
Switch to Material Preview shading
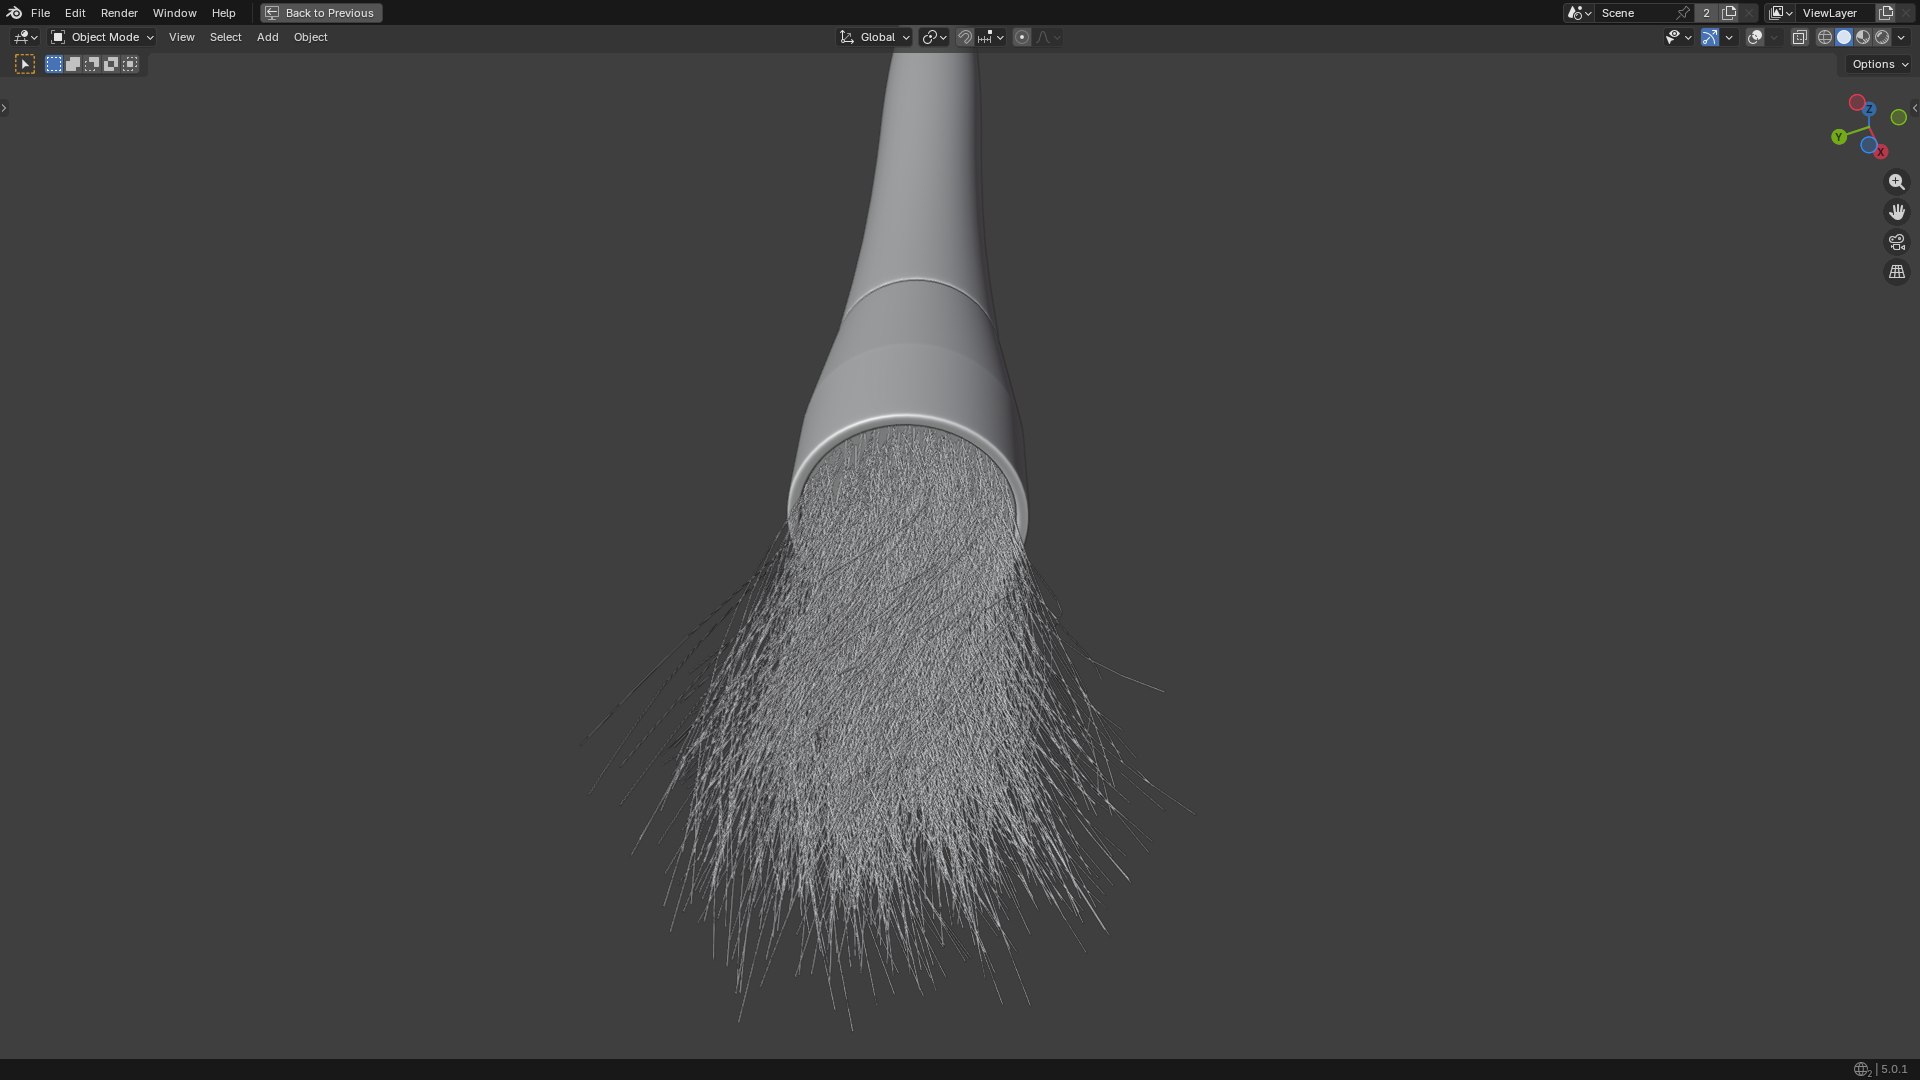click(1863, 37)
